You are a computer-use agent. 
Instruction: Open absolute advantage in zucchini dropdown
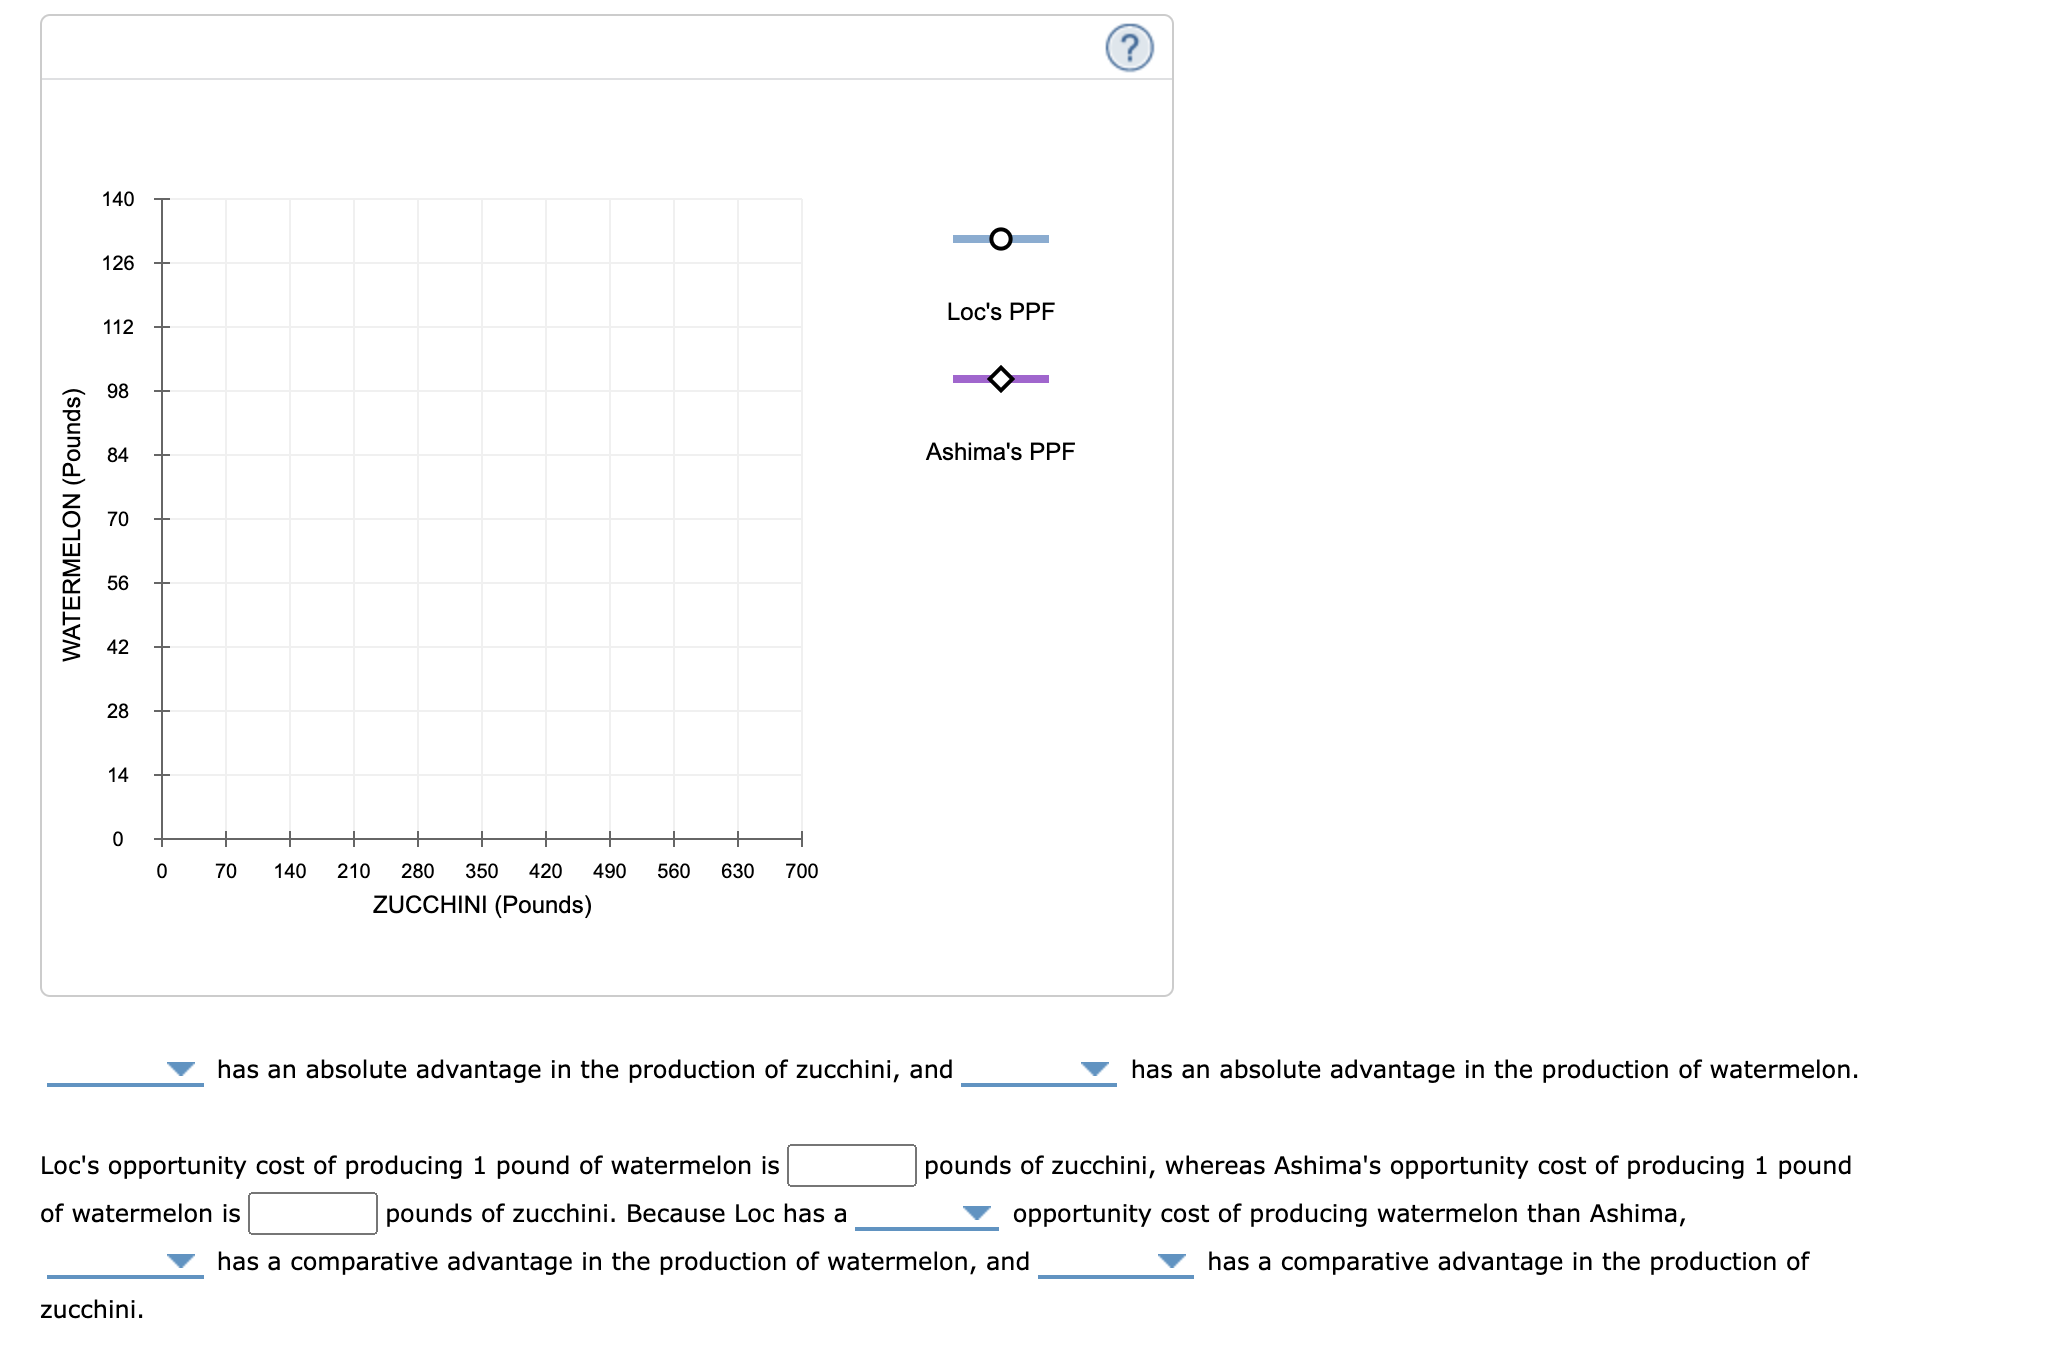click(125, 1069)
